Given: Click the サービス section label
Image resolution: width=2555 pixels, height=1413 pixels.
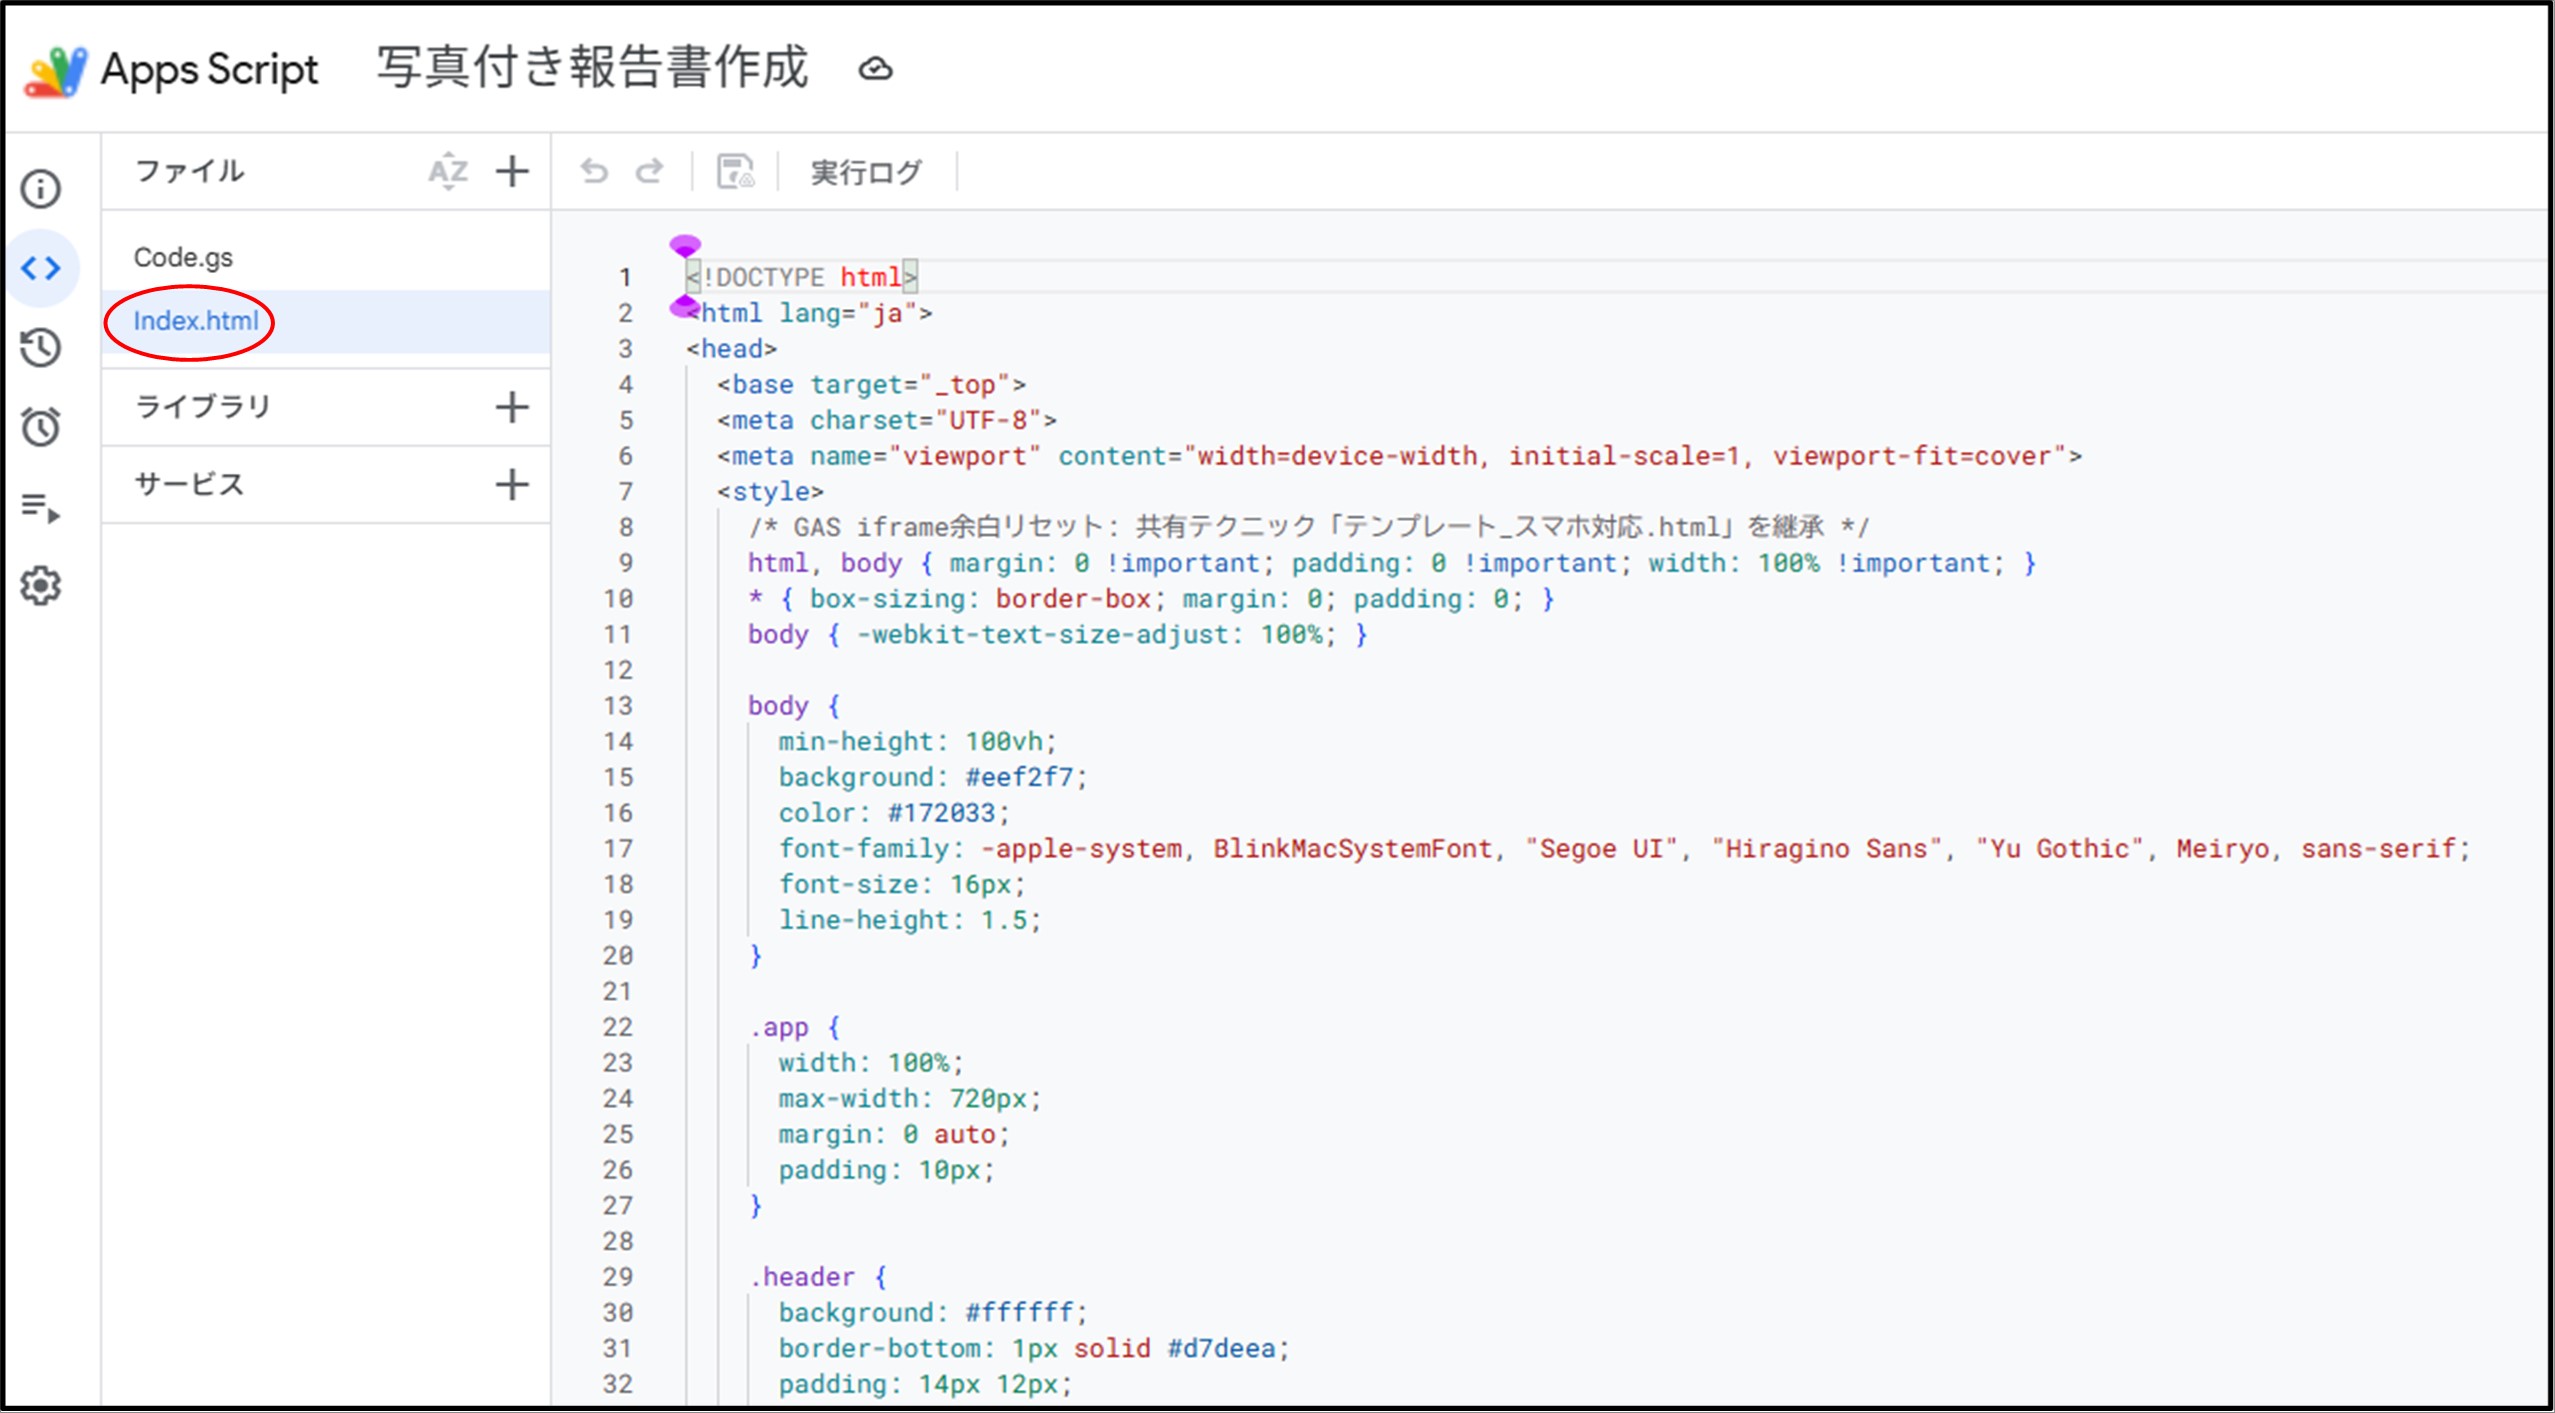Looking at the screenshot, I should point(190,484).
